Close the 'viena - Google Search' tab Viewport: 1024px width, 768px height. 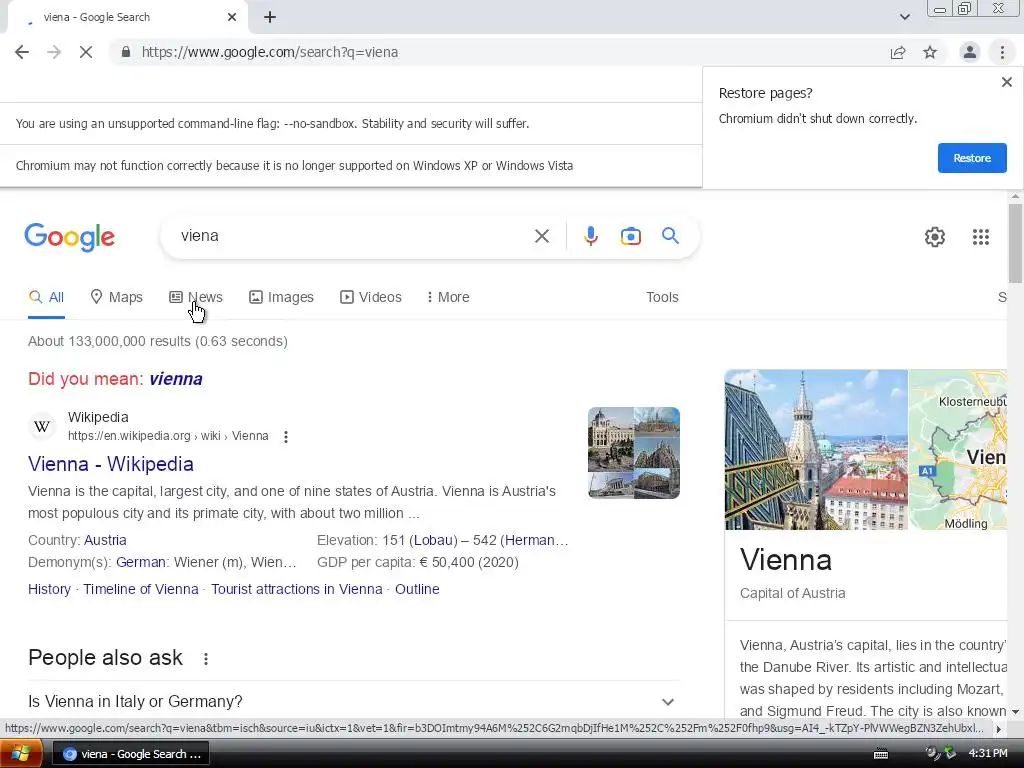(232, 17)
